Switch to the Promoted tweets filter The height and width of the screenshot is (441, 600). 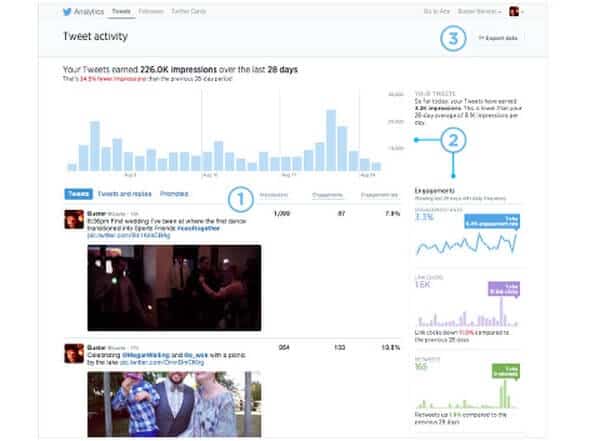(x=174, y=194)
